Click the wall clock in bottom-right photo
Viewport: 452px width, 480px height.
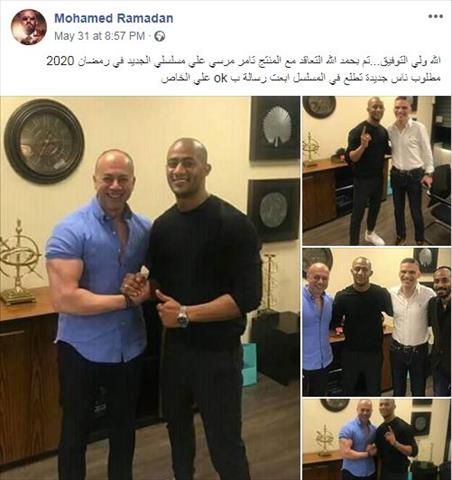[x=335, y=405]
